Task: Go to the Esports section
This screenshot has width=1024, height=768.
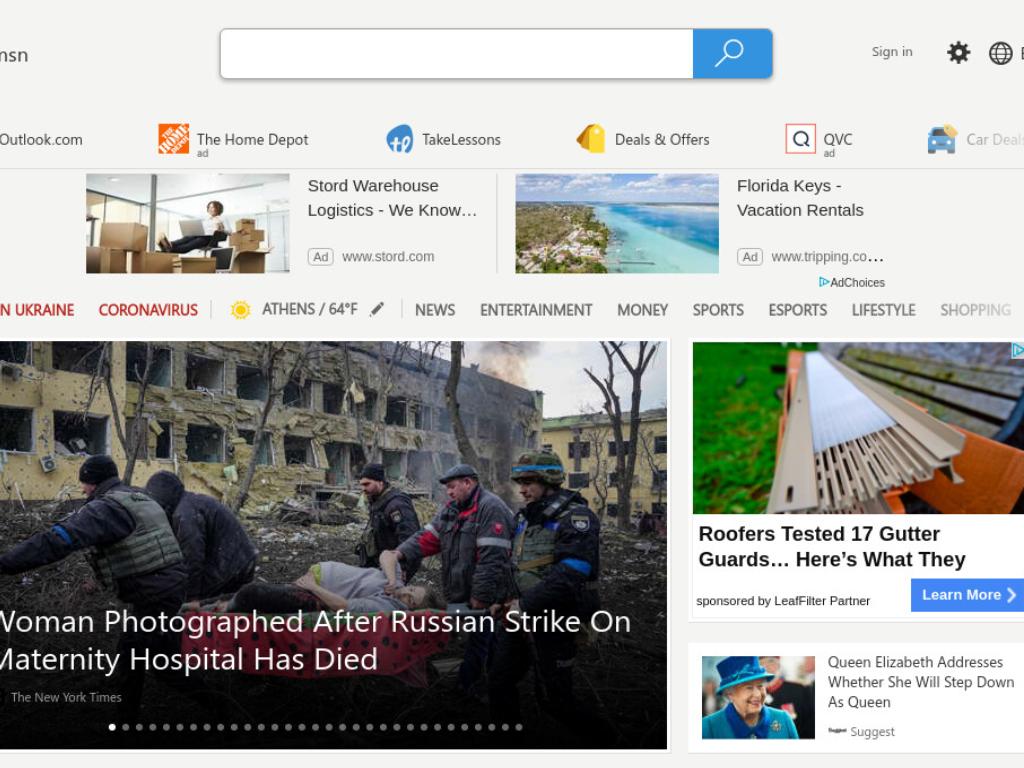Action: [797, 310]
